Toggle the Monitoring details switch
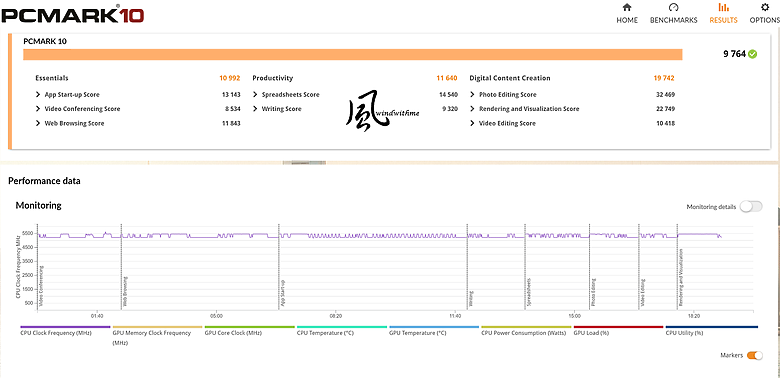 751,207
